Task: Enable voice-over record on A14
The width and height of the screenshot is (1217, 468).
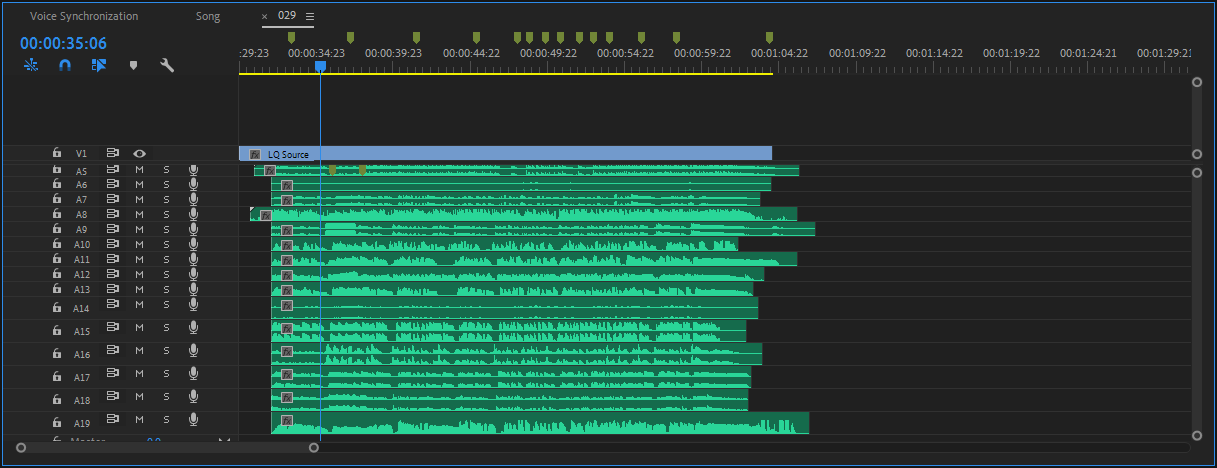Action: click(x=194, y=305)
